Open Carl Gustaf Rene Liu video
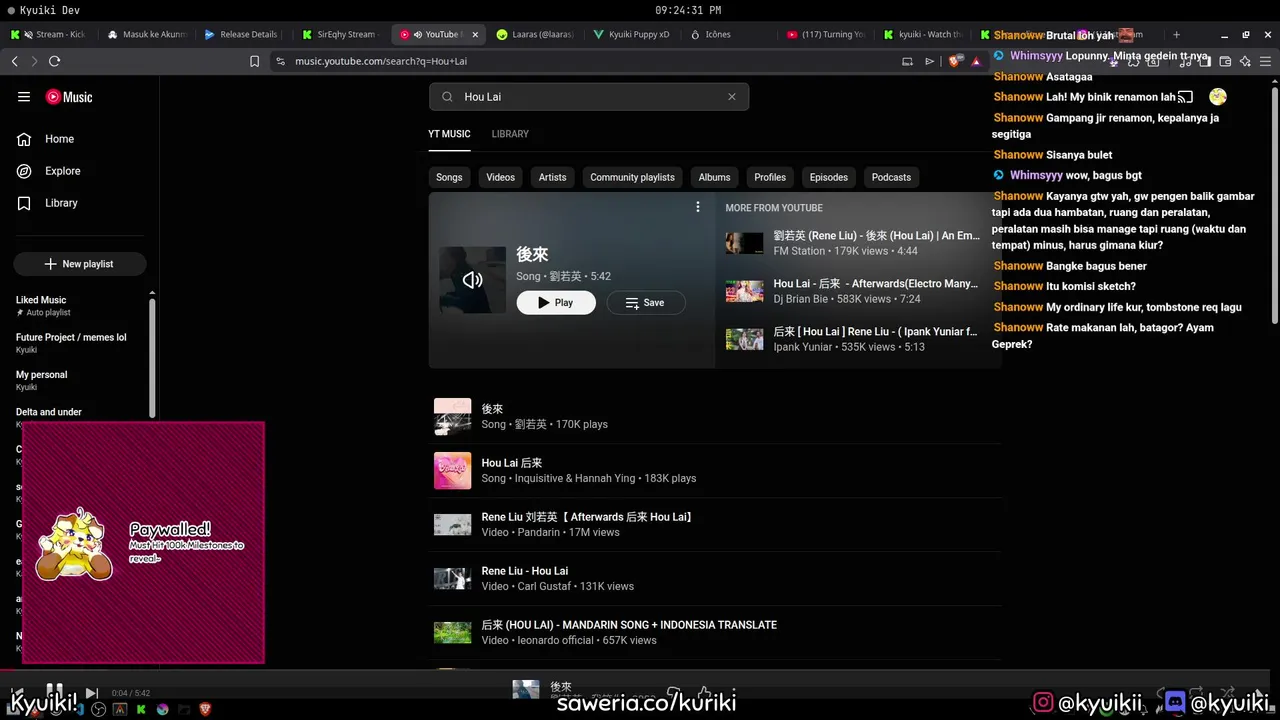1280x720 pixels. [715, 579]
